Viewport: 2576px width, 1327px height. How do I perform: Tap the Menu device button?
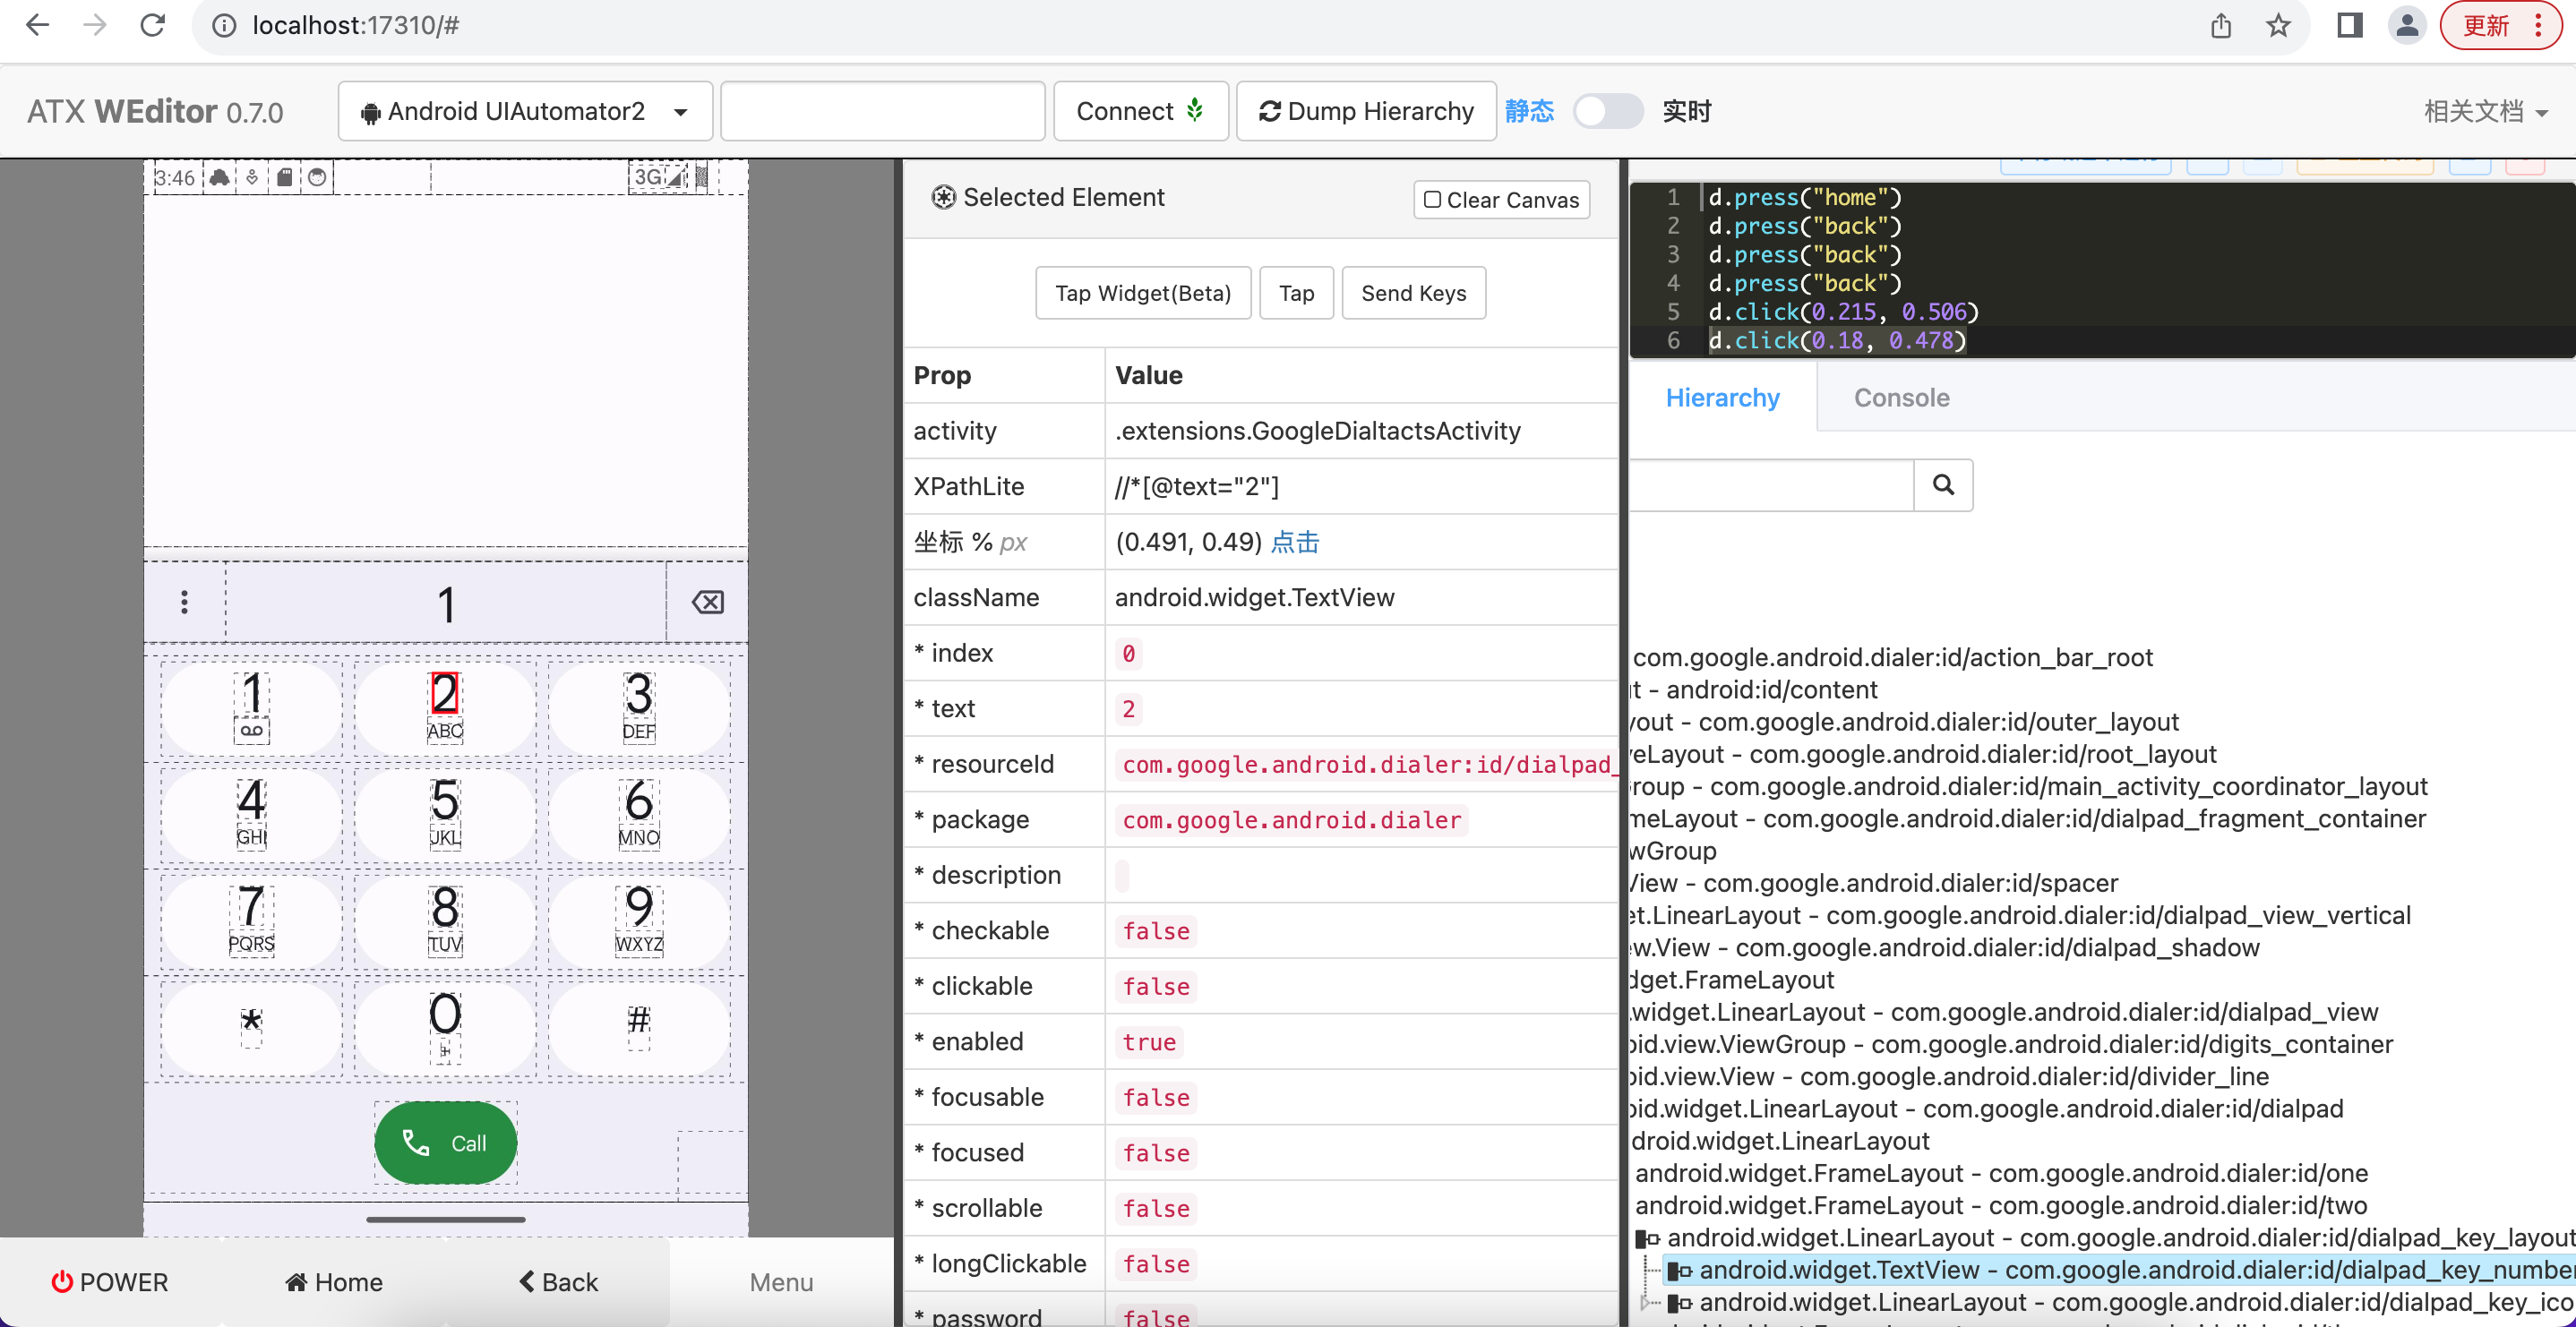[x=781, y=1282]
